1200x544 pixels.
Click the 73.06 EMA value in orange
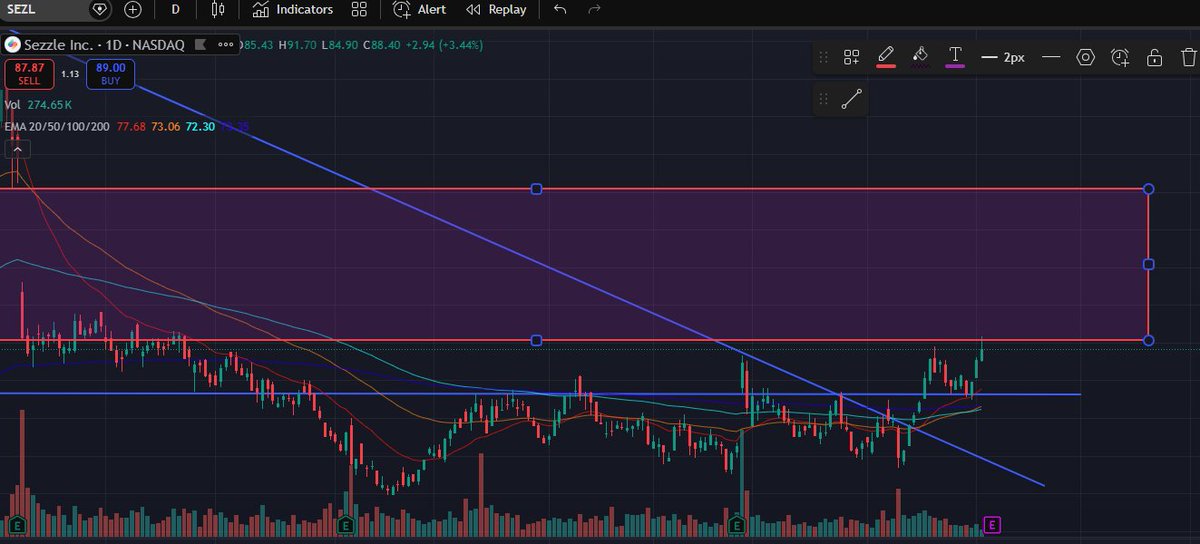(168, 127)
